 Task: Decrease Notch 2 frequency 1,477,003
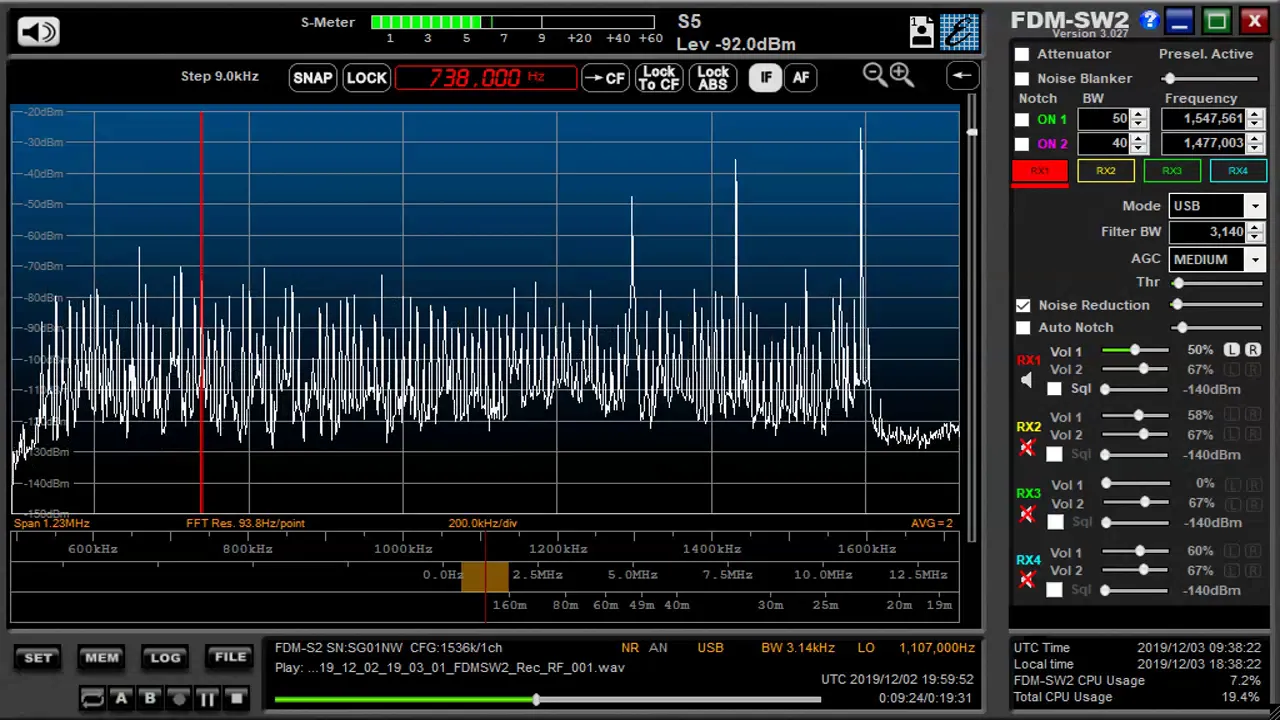click(1255, 149)
